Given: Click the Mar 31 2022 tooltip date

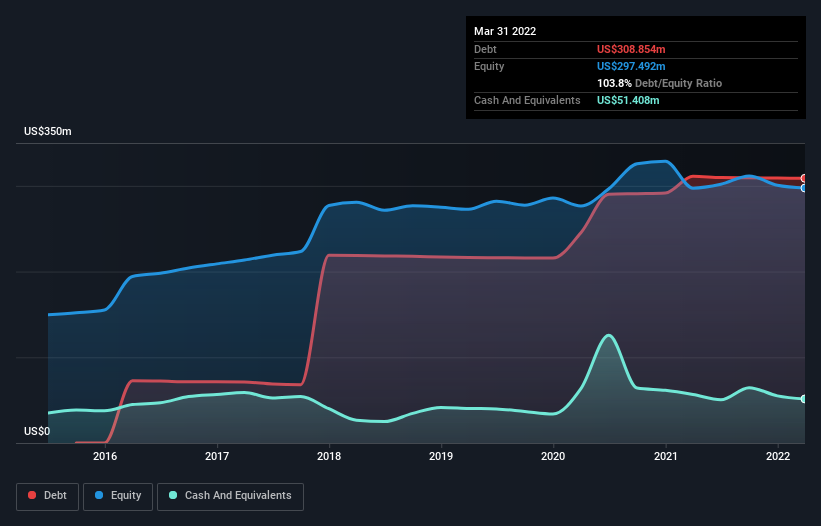Looking at the screenshot, I should tap(505, 31).
